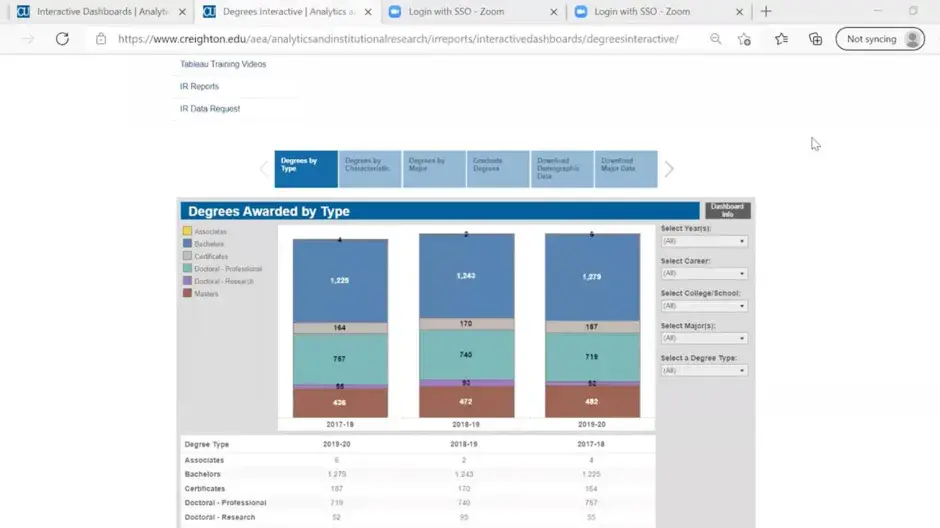The image size is (940, 528).
Task: Open the browser Favorites list icon
Action: coord(781,39)
